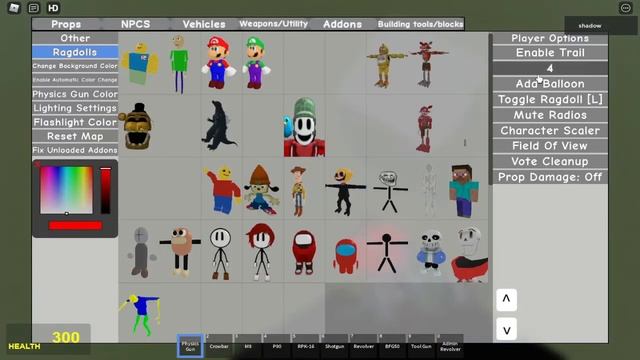The image size is (640, 360).
Task: Click the HD icon in top bar
Action: tap(53, 8)
